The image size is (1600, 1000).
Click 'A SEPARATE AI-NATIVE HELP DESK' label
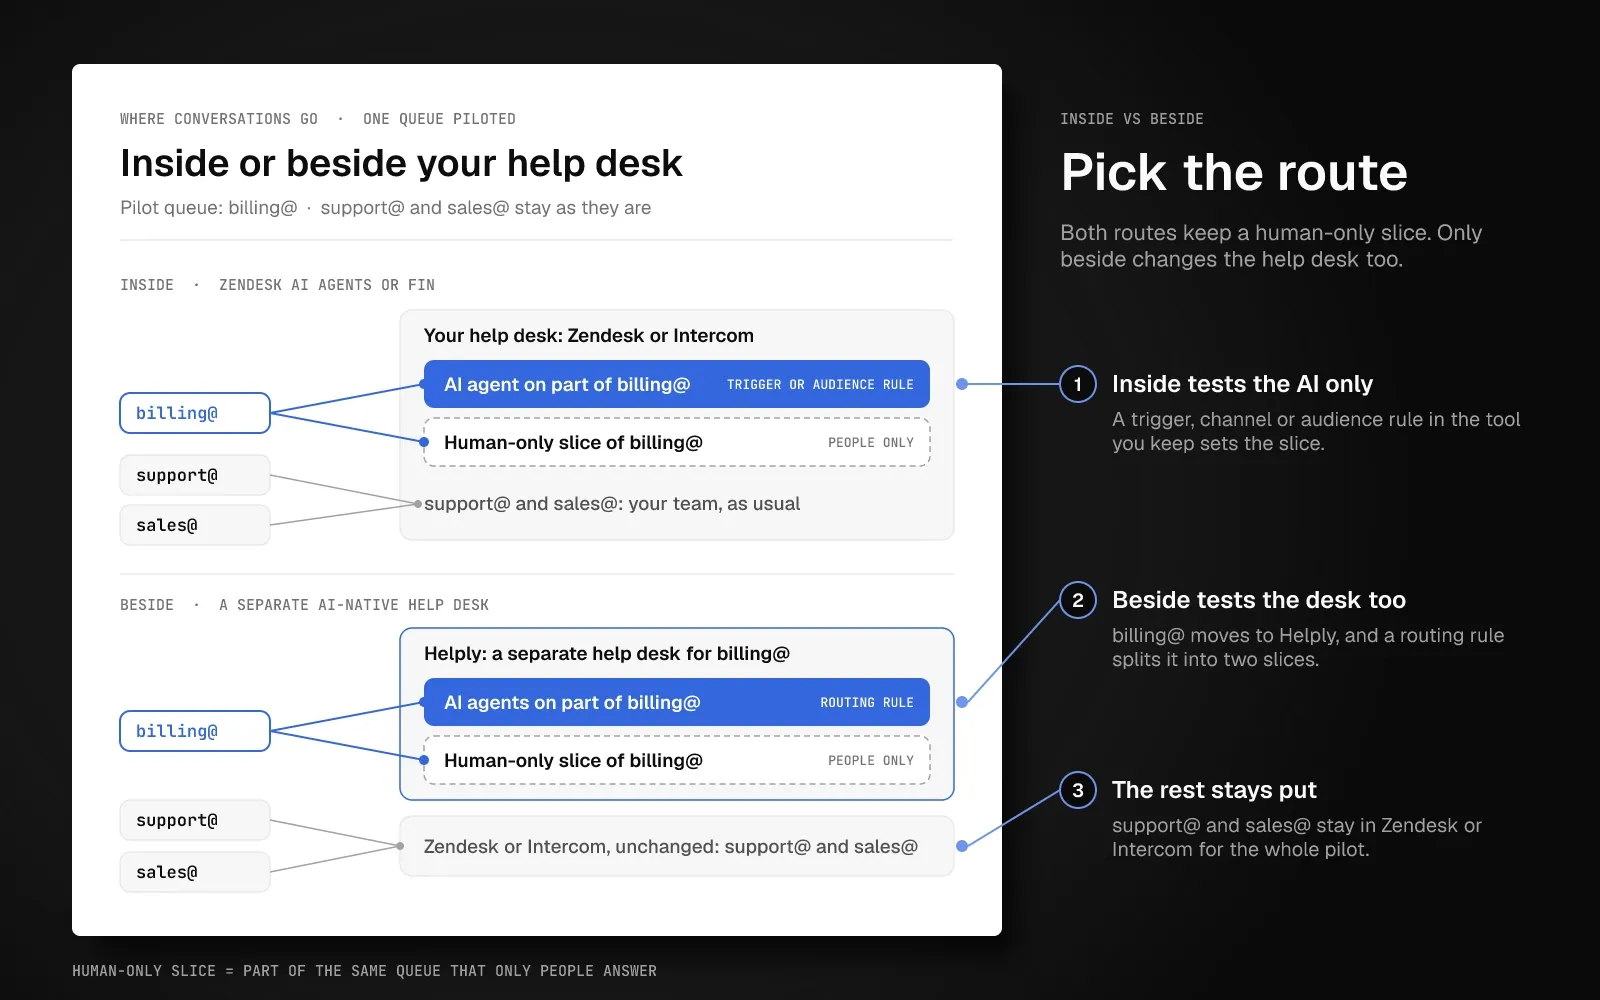point(354,605)
